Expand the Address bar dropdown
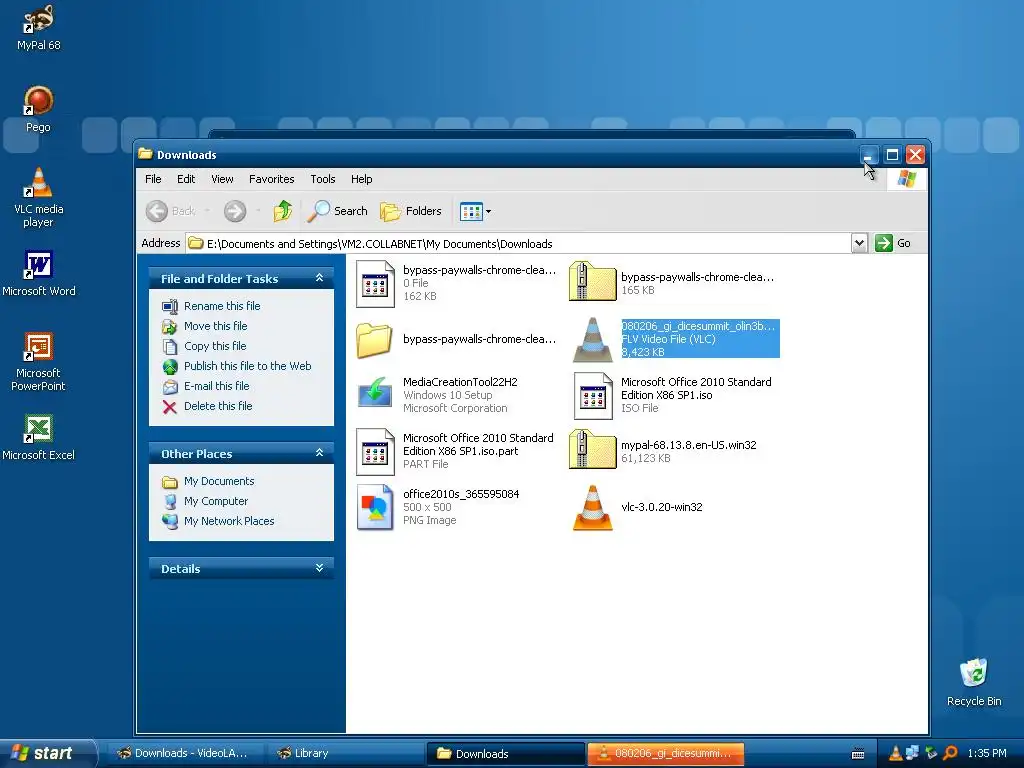The width and height of the screenshot is (1024, 768). [x=859, y=244]
